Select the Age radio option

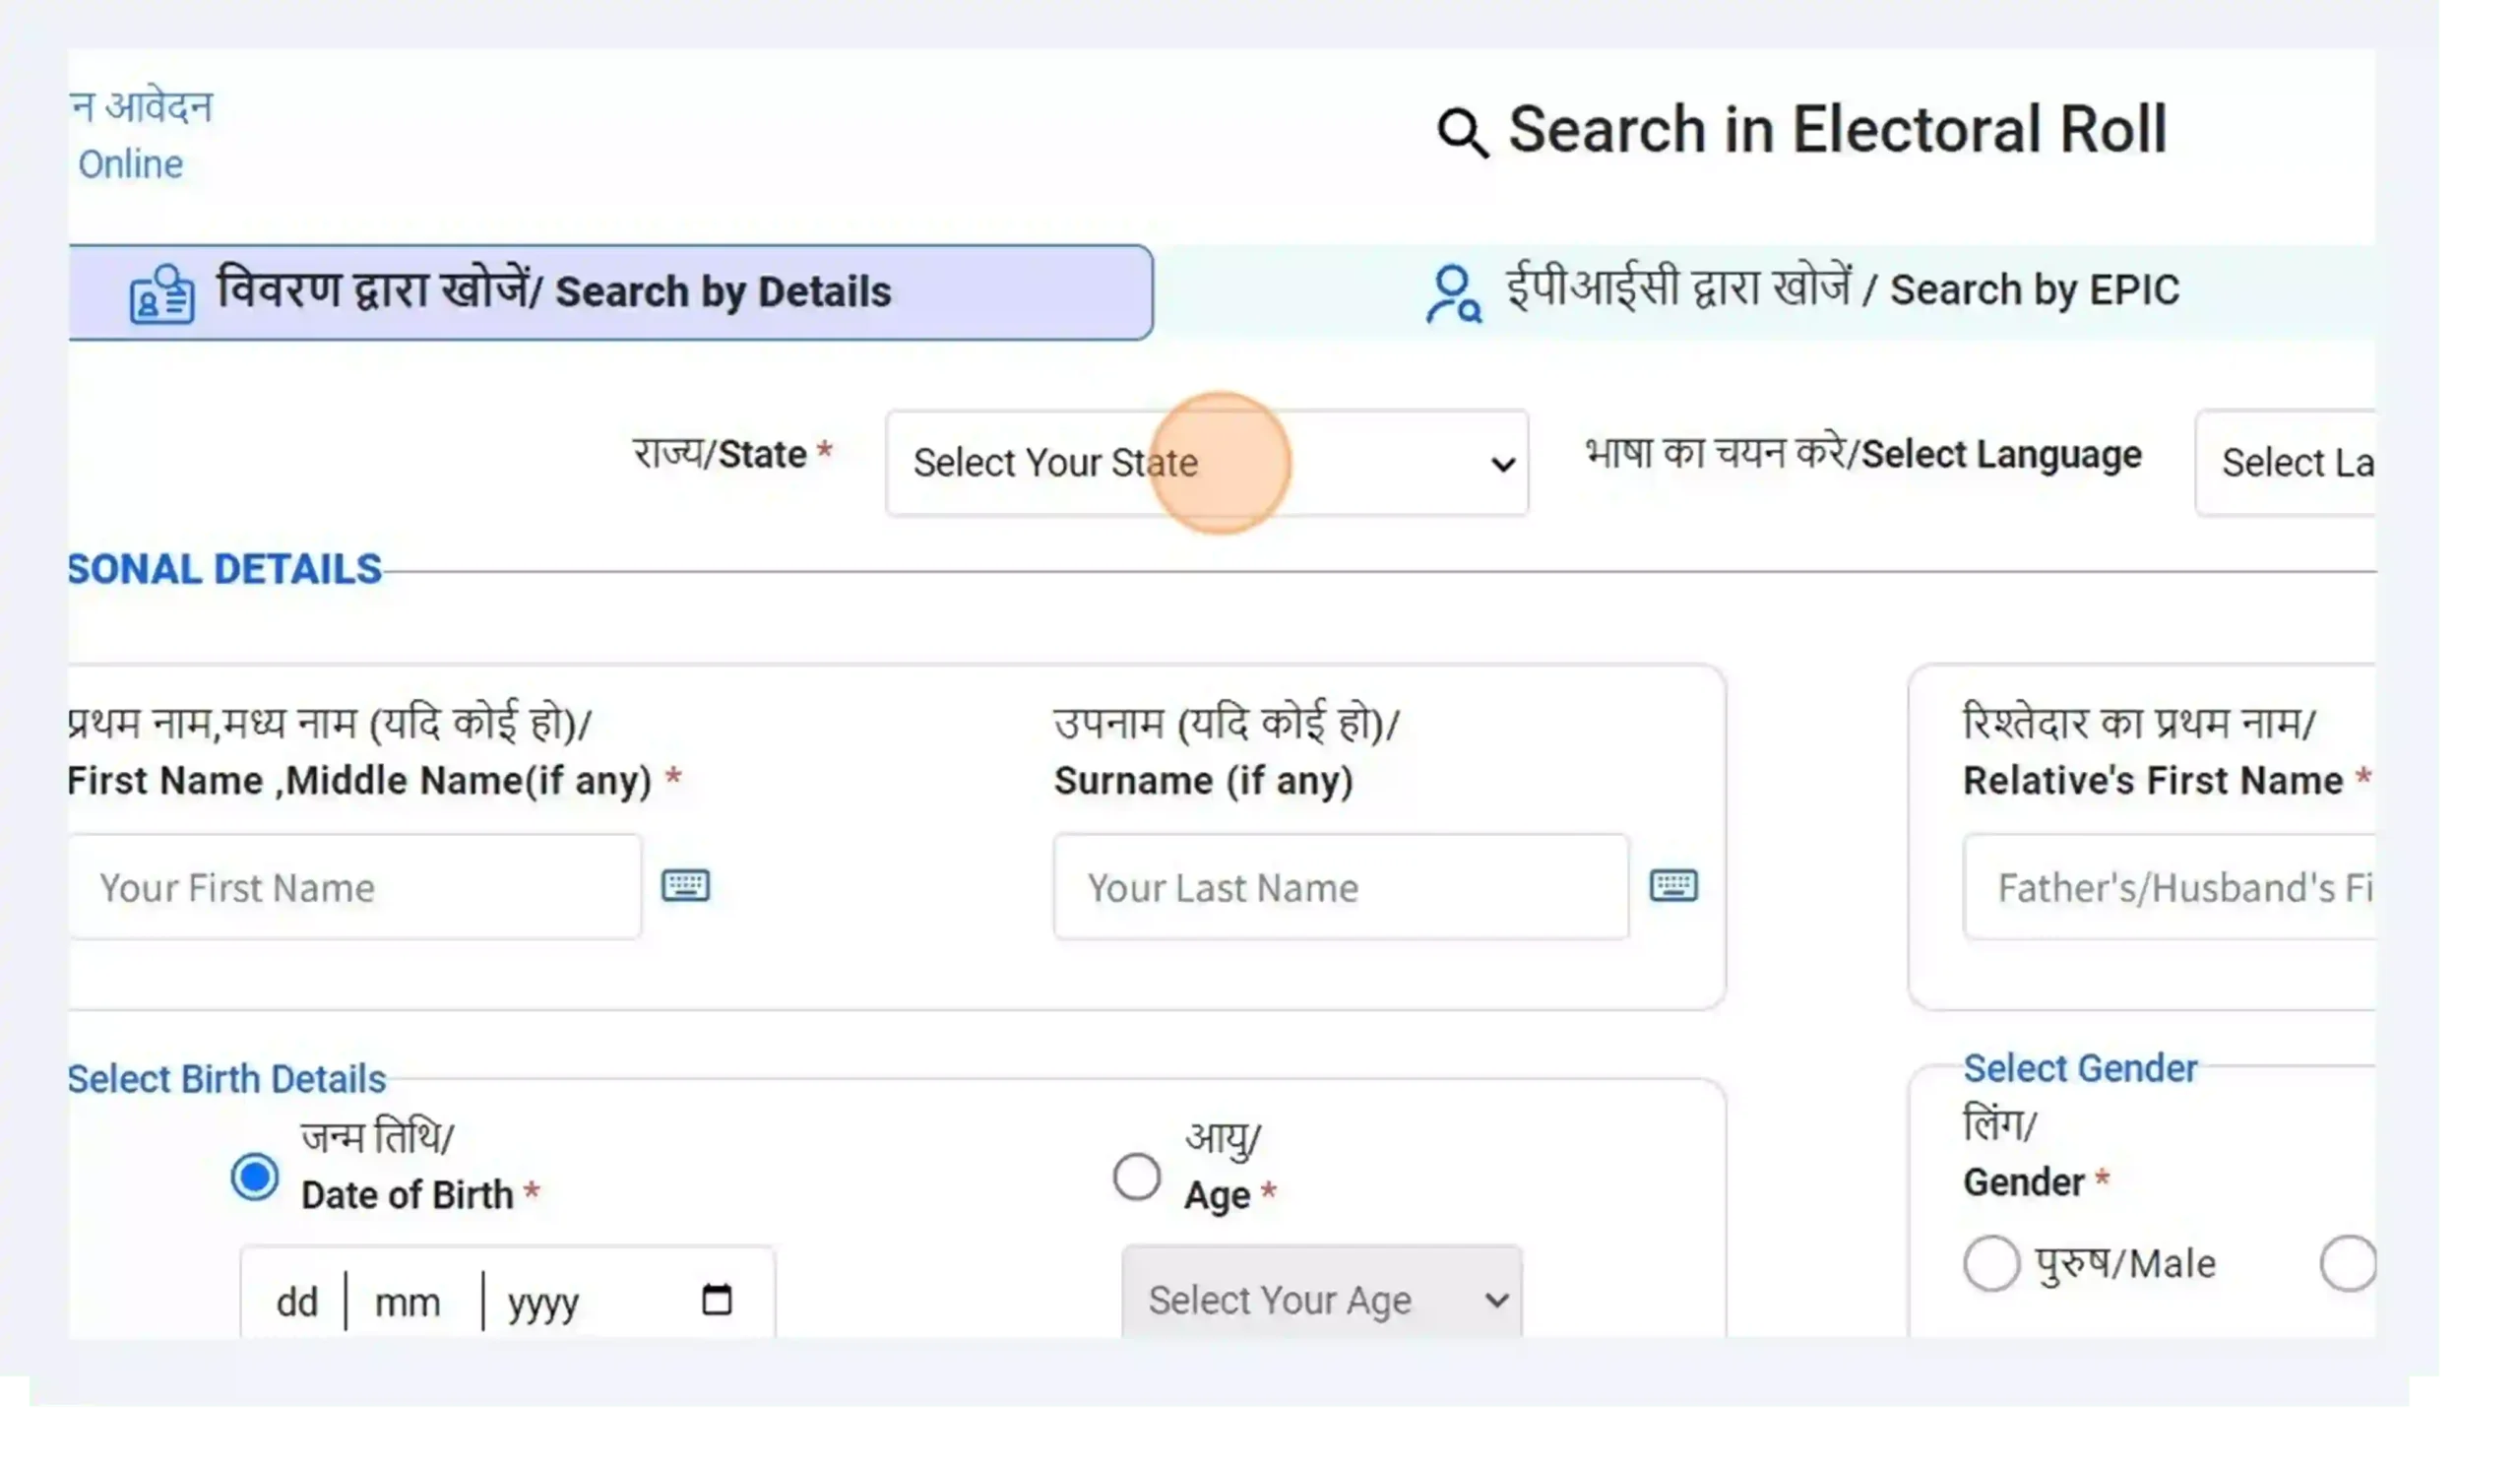click(1136, 1177)
